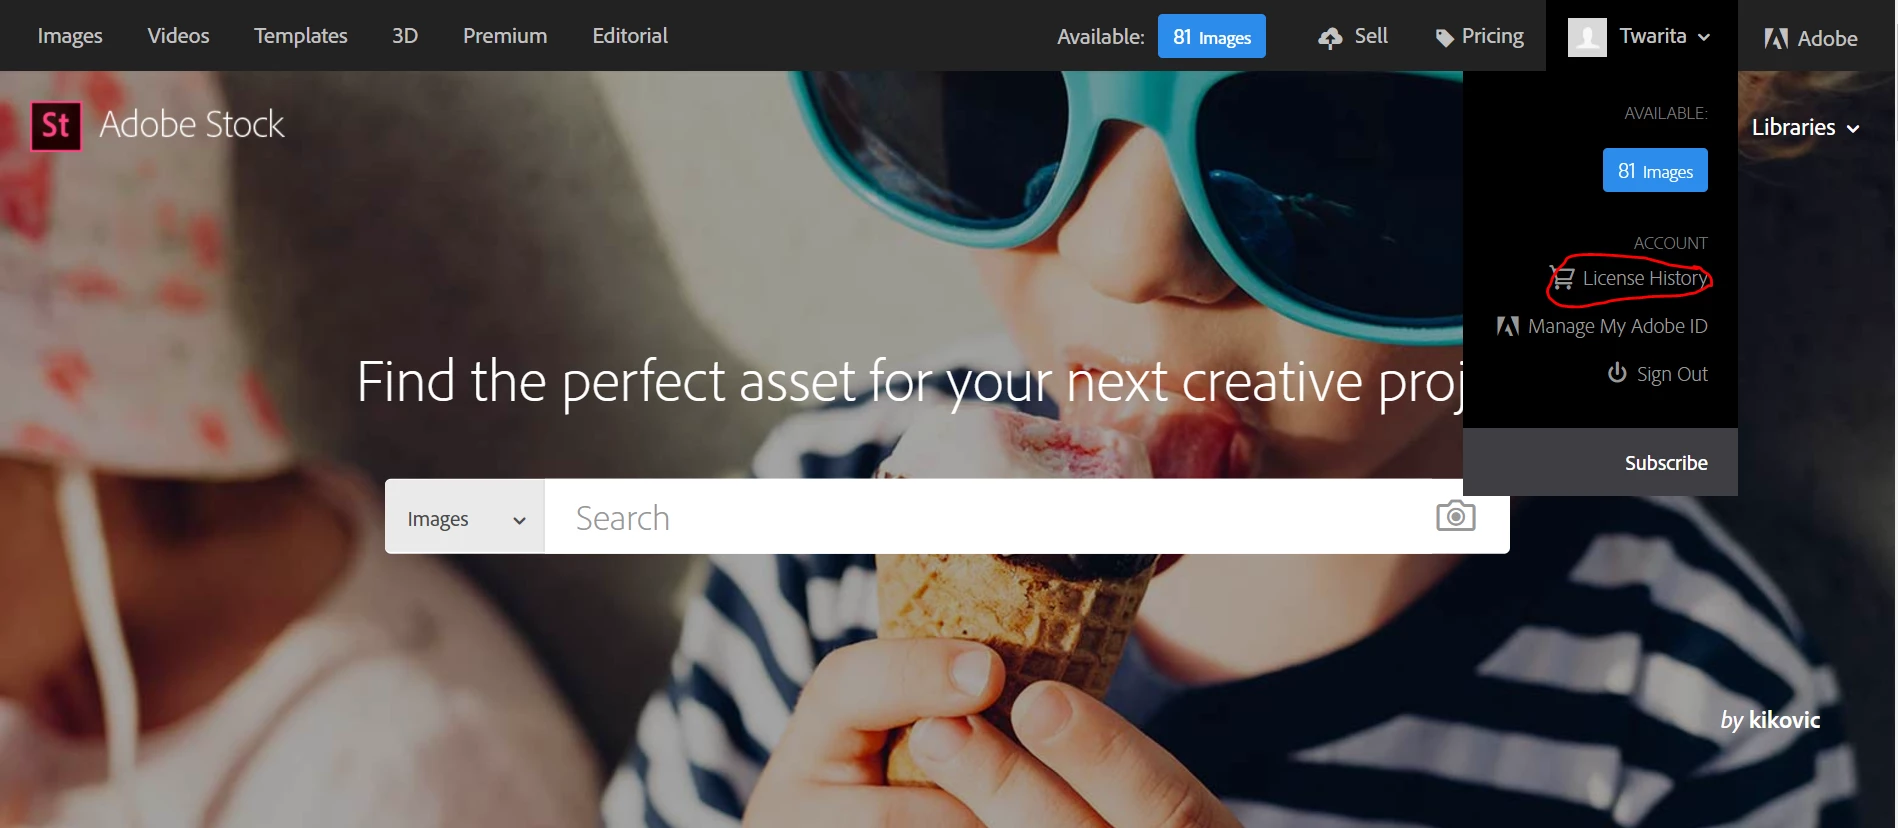
Task: Expand the Libraries dropdown
Action: (x=1805, y=128)
